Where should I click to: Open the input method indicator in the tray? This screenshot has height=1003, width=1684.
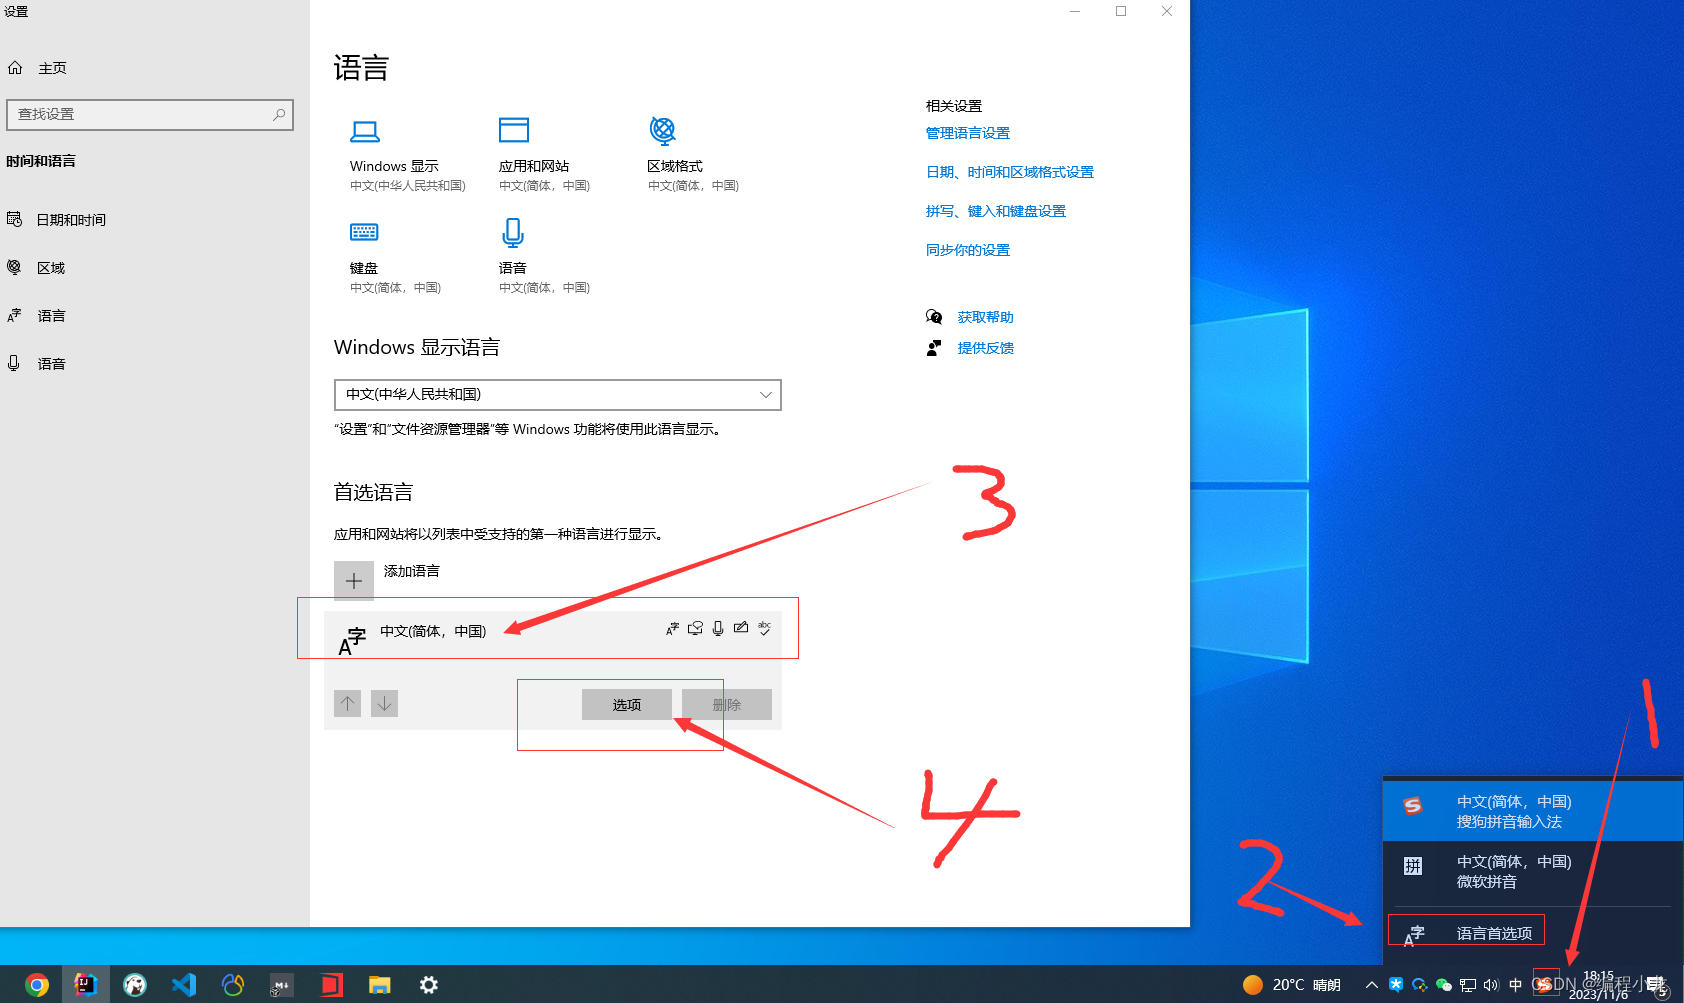[1545, 984]
